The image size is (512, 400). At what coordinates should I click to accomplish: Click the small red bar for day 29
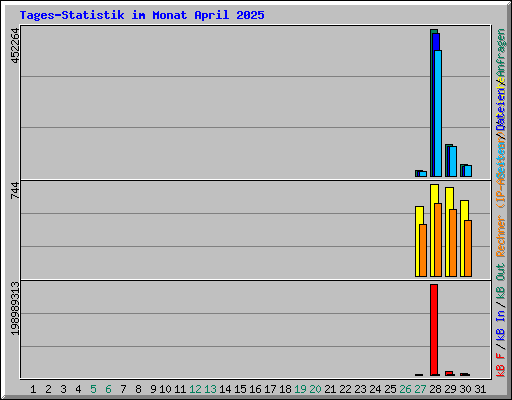tap(449, 373)
